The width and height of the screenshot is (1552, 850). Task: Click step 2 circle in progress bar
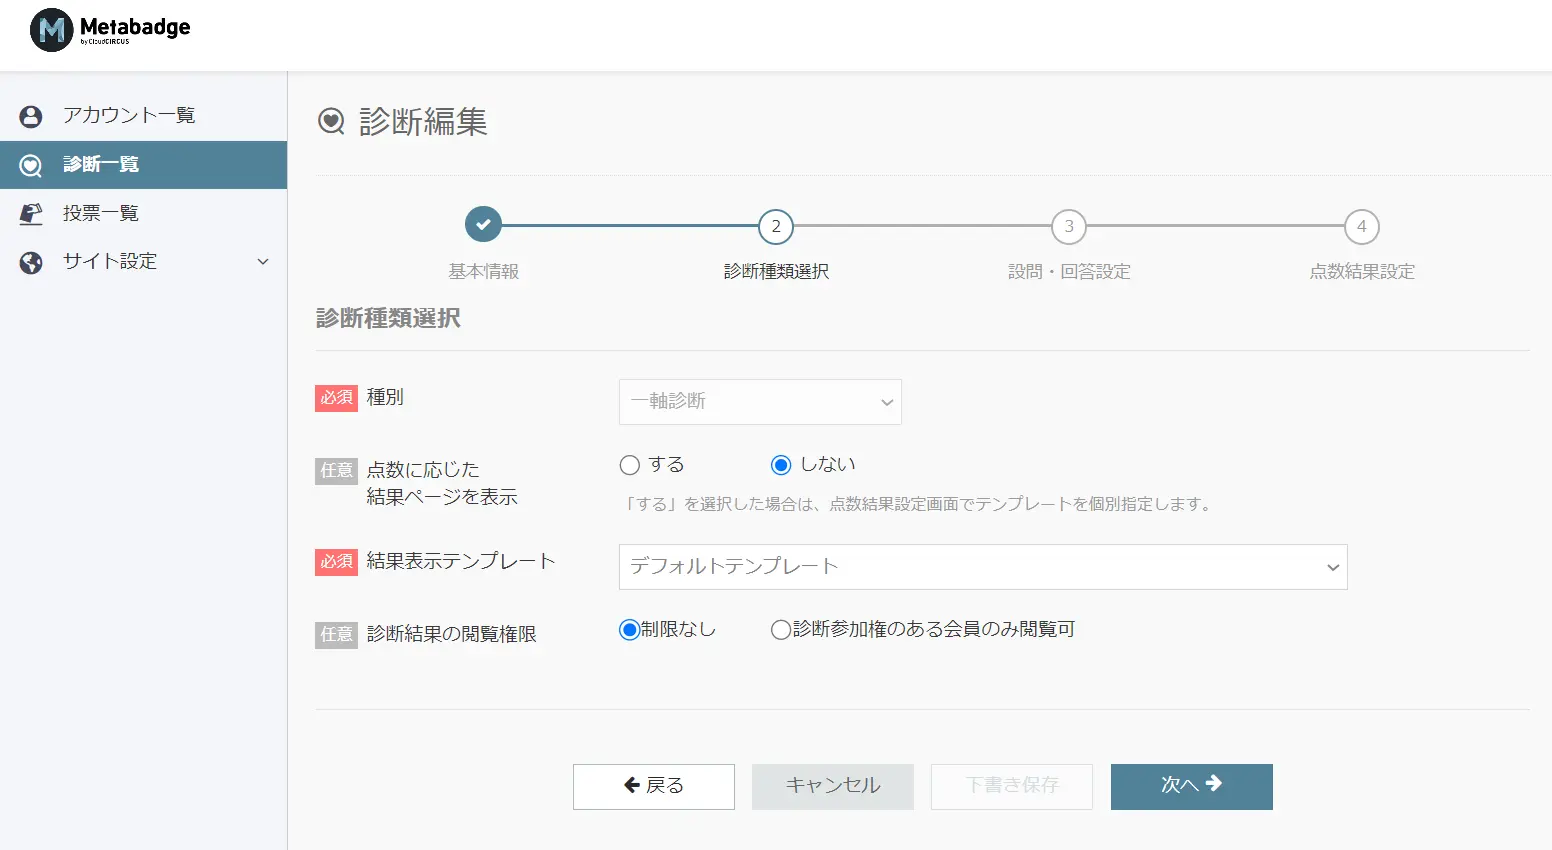click(776, 227)
